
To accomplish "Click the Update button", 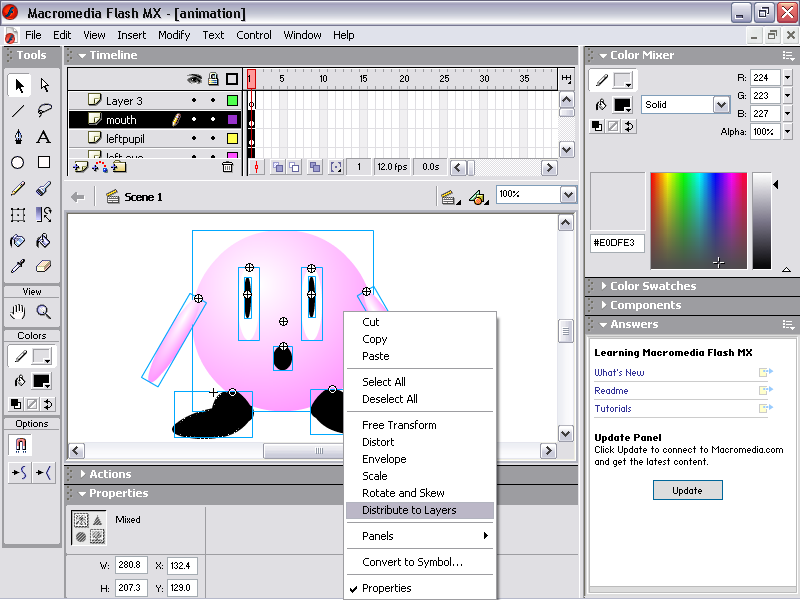I will pos(687,490).
